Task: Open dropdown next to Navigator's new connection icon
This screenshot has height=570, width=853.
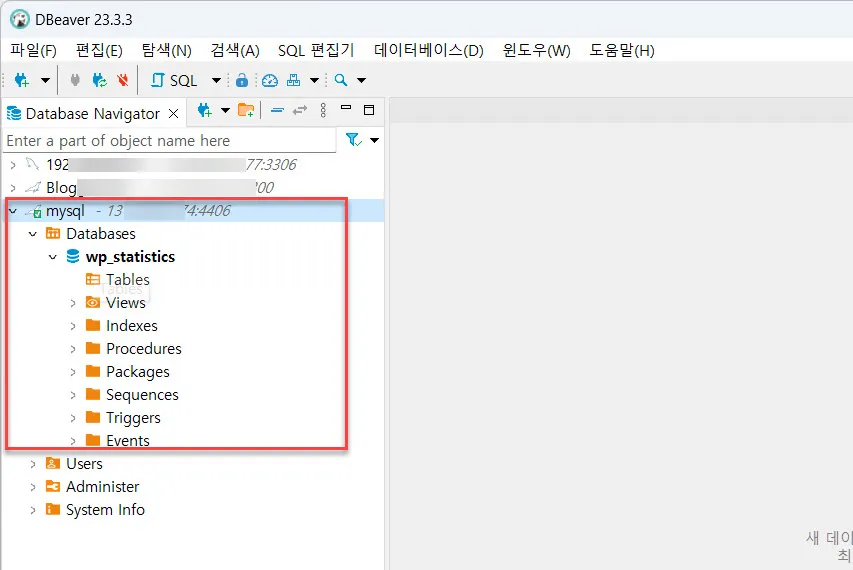Action: [x=225, y=110]
